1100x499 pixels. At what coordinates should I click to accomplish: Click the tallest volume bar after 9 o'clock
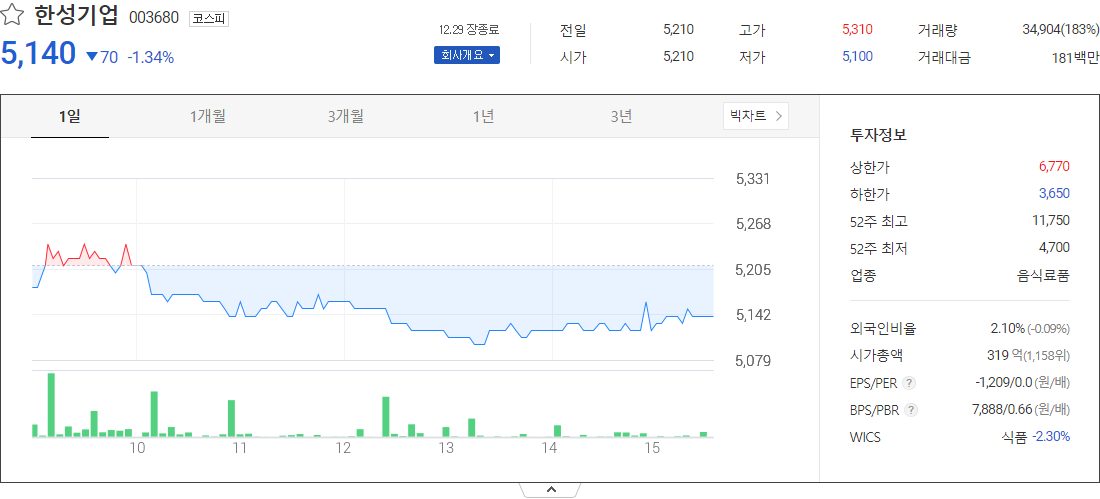tap(51, 405)
